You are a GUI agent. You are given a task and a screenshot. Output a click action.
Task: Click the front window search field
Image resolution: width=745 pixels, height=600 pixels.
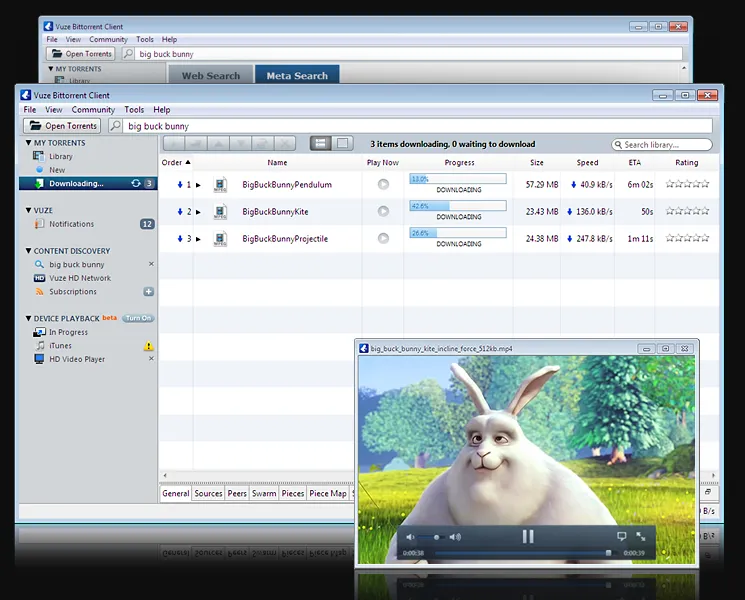418,126
